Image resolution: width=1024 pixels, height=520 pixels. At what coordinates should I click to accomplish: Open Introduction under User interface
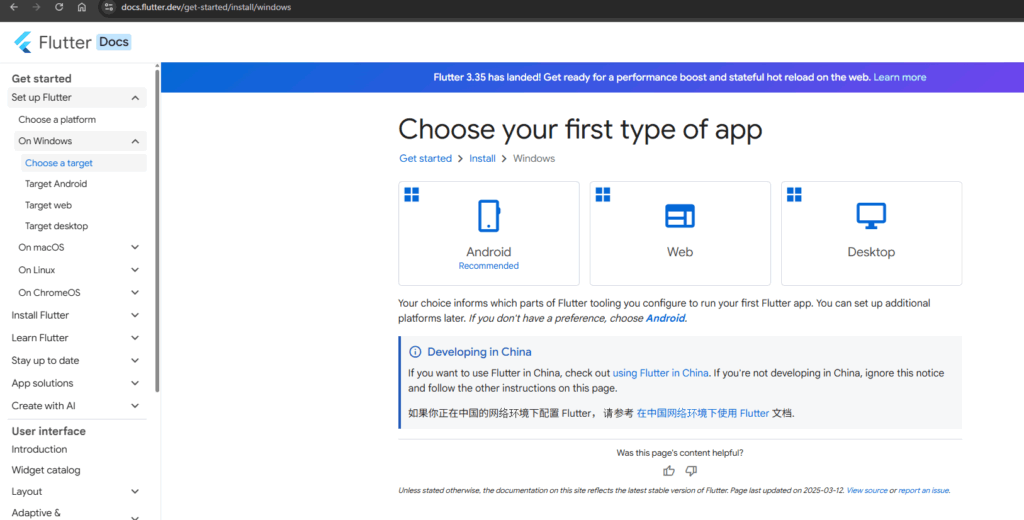coord(39,449)
